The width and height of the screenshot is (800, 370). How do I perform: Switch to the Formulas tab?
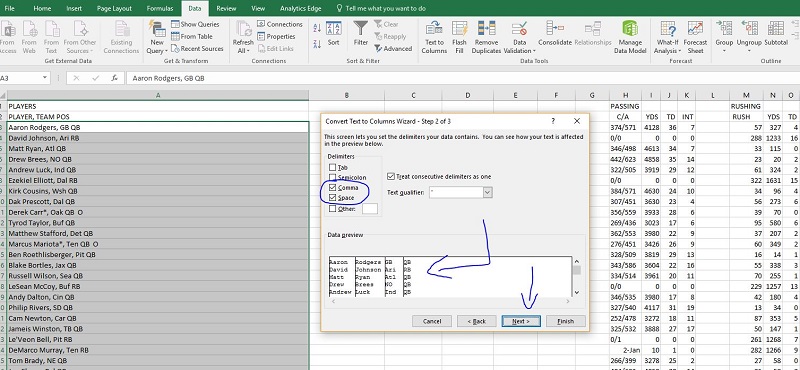point(160,8)
